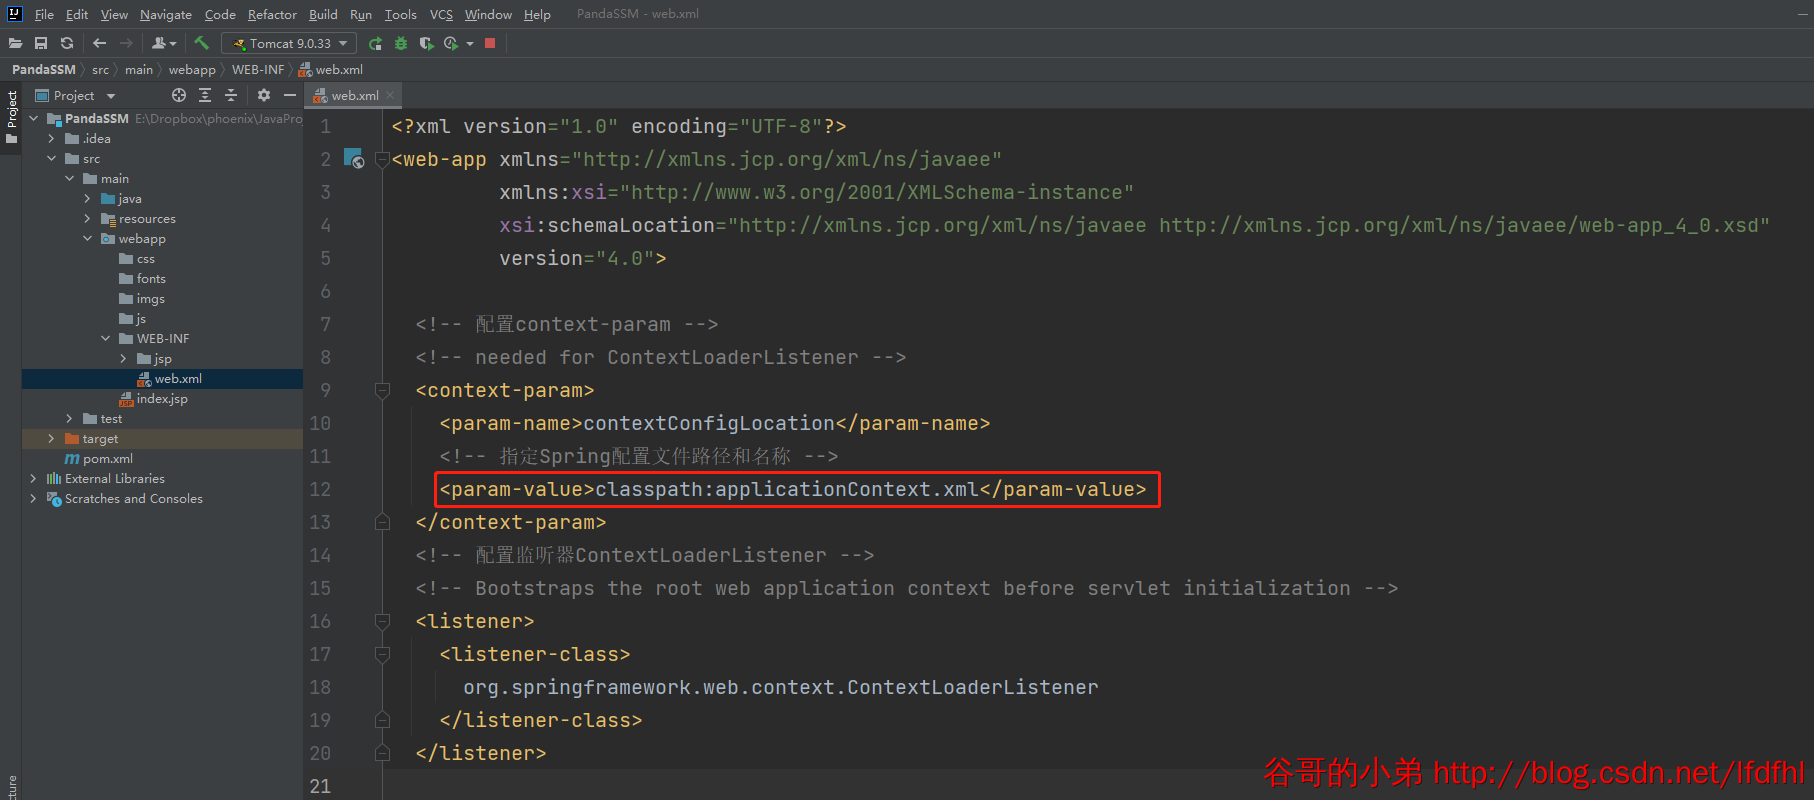This screenshot has width=1814, height=800.
Task: Click the webapp breadcrumb
Action: click(192, 69)
